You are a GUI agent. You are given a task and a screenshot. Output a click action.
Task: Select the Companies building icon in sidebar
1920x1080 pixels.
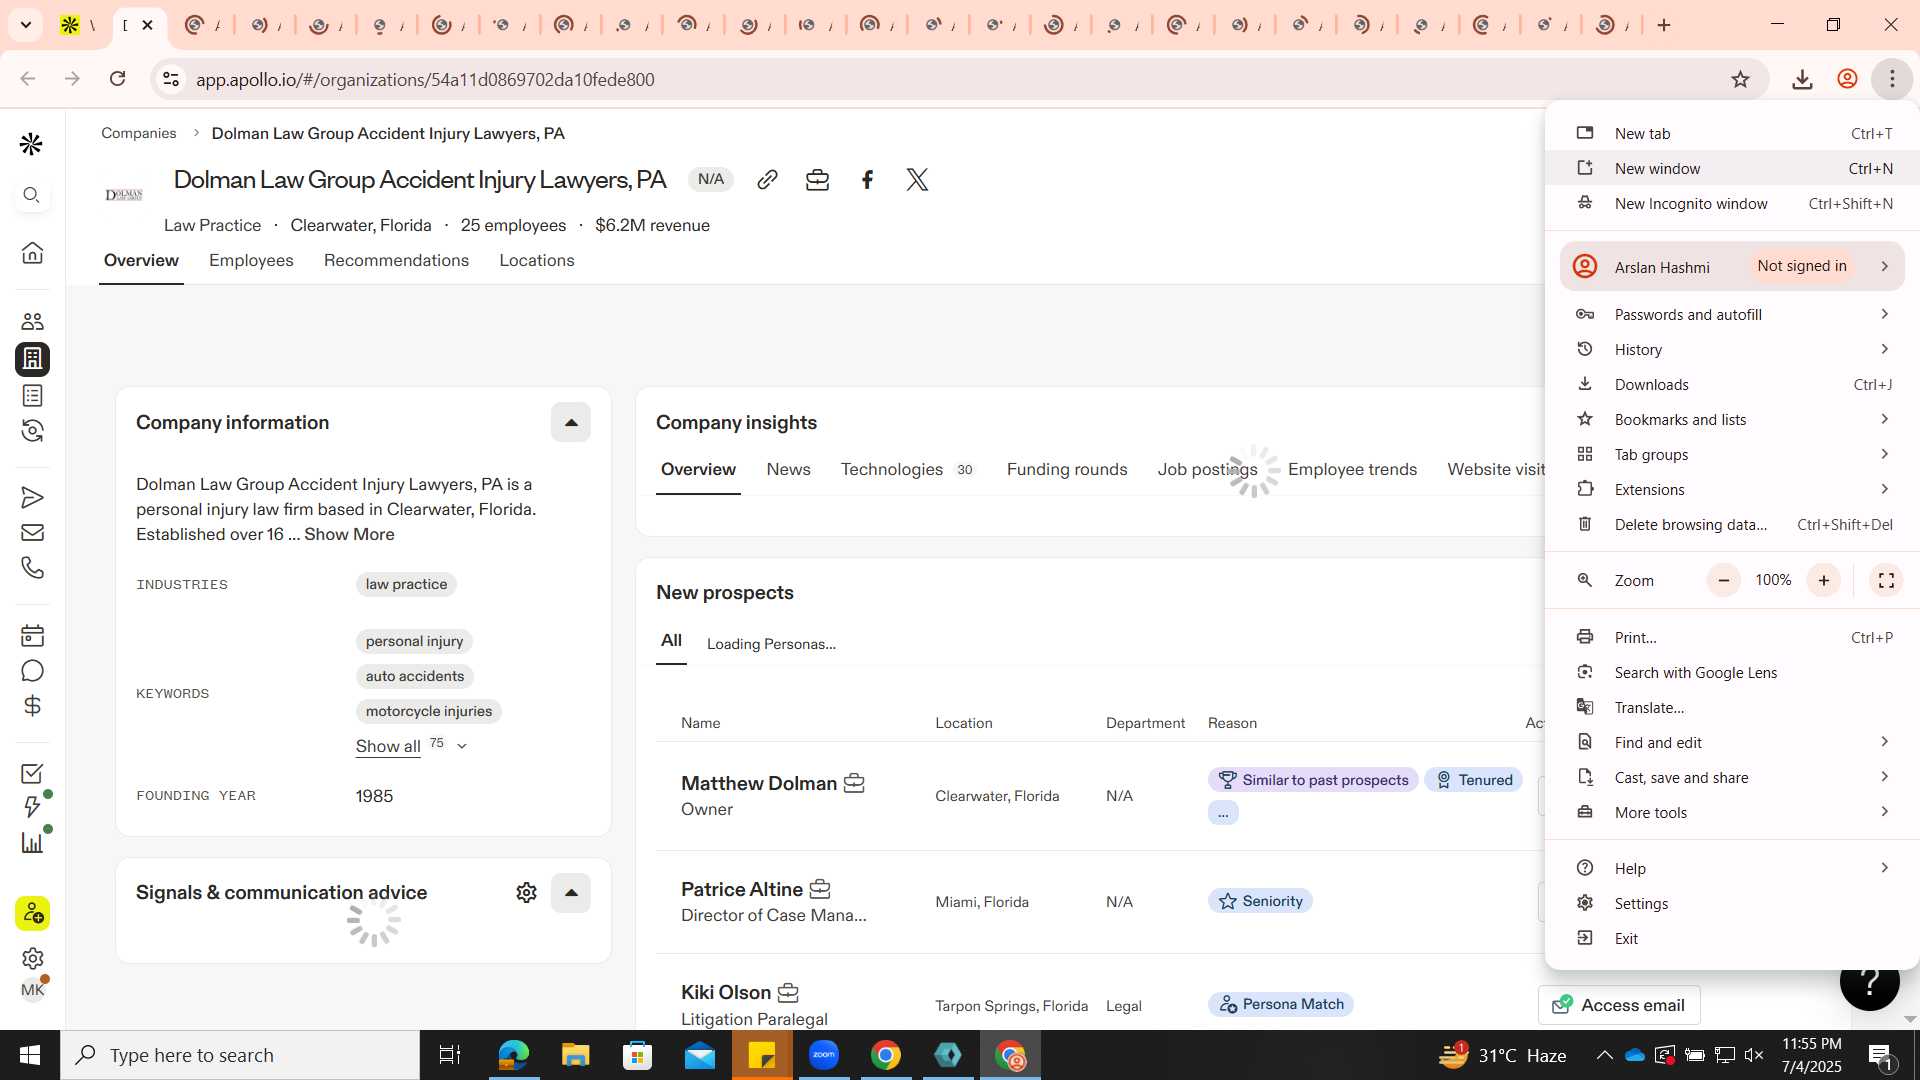pyautogui.click(x=32, y=358)
